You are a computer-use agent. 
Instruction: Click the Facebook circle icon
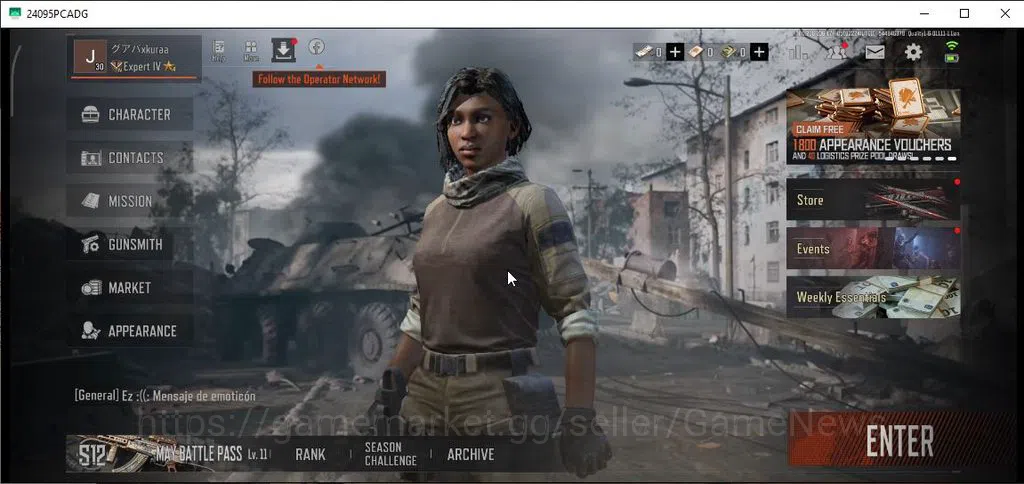[317, 47]
